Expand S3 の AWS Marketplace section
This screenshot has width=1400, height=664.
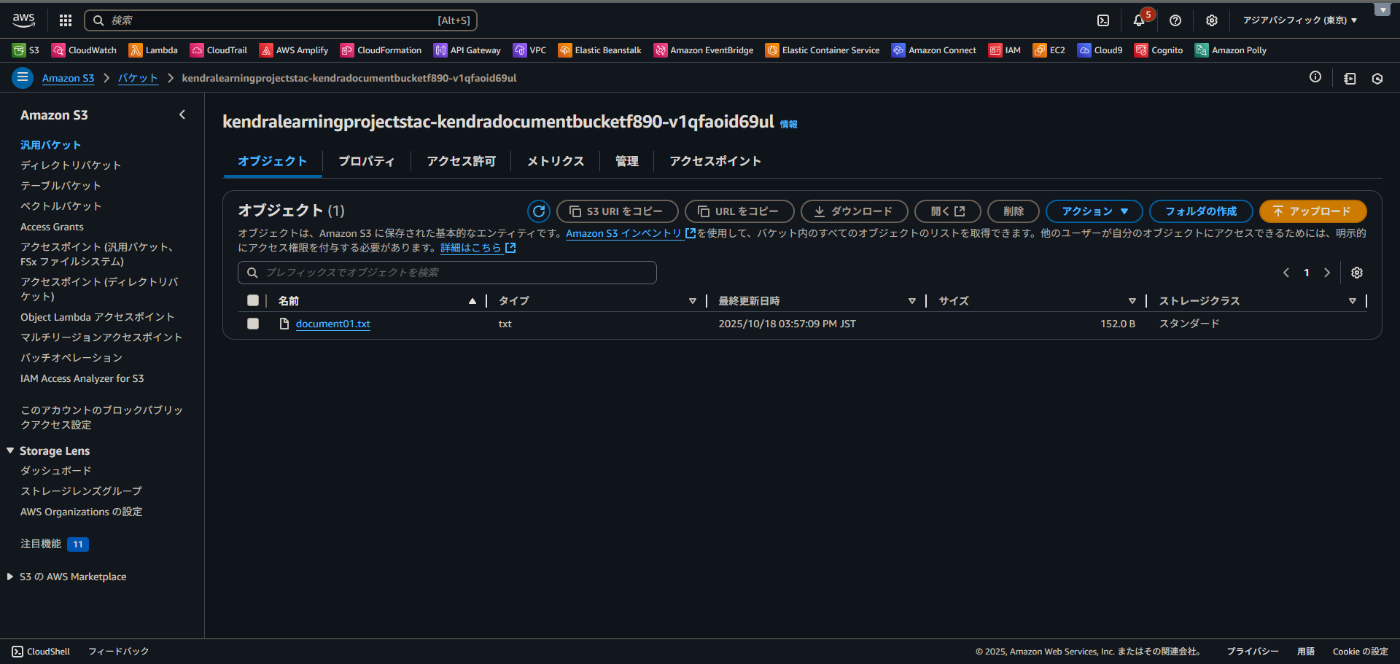pyautogui.click(x=10, y=577)
